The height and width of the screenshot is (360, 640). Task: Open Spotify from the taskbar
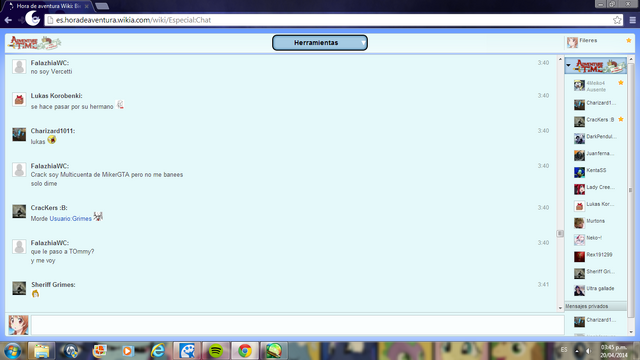click(x=216, y=351)
